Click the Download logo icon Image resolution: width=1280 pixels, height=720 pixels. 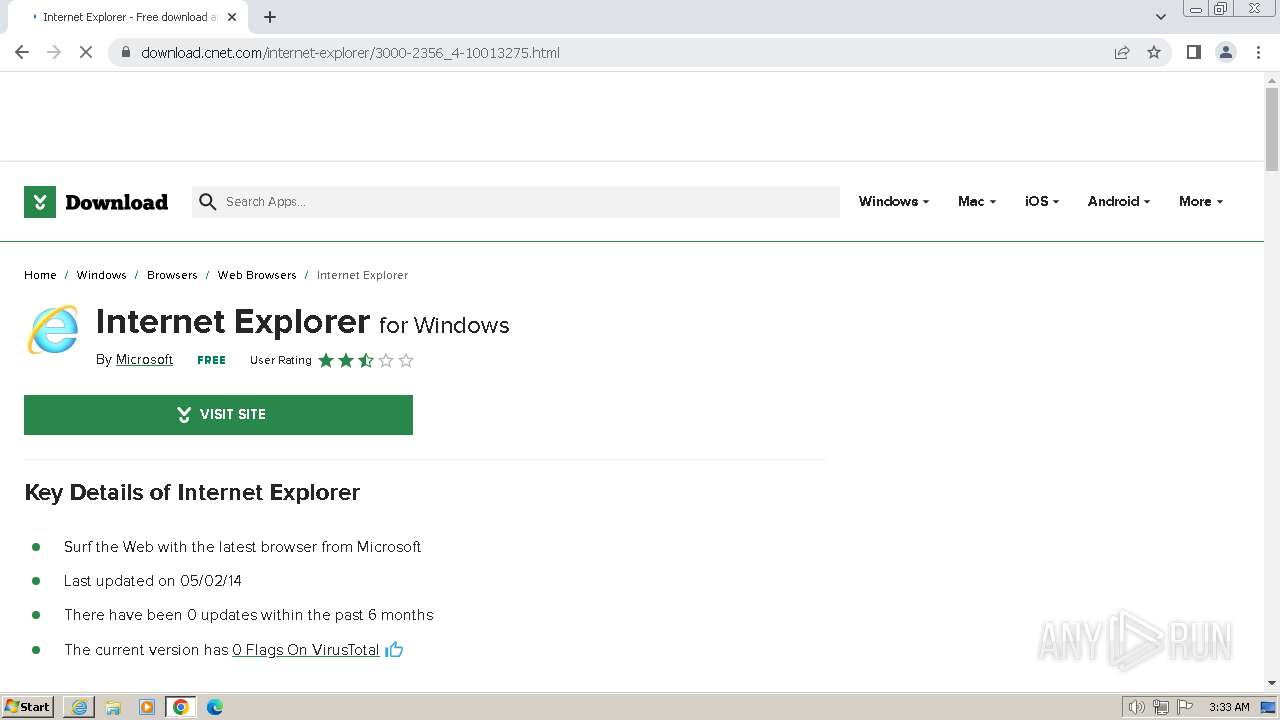[40, 202]
